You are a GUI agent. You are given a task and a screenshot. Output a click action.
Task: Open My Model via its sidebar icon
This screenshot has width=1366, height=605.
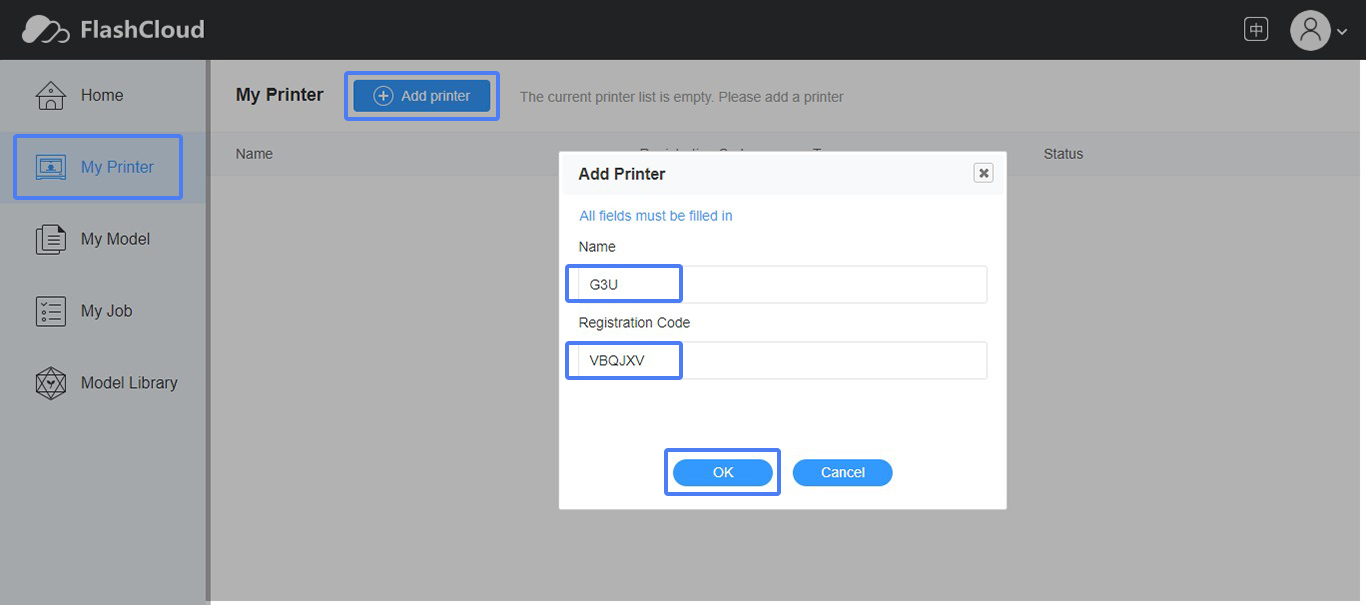click(x=50, y=238)
